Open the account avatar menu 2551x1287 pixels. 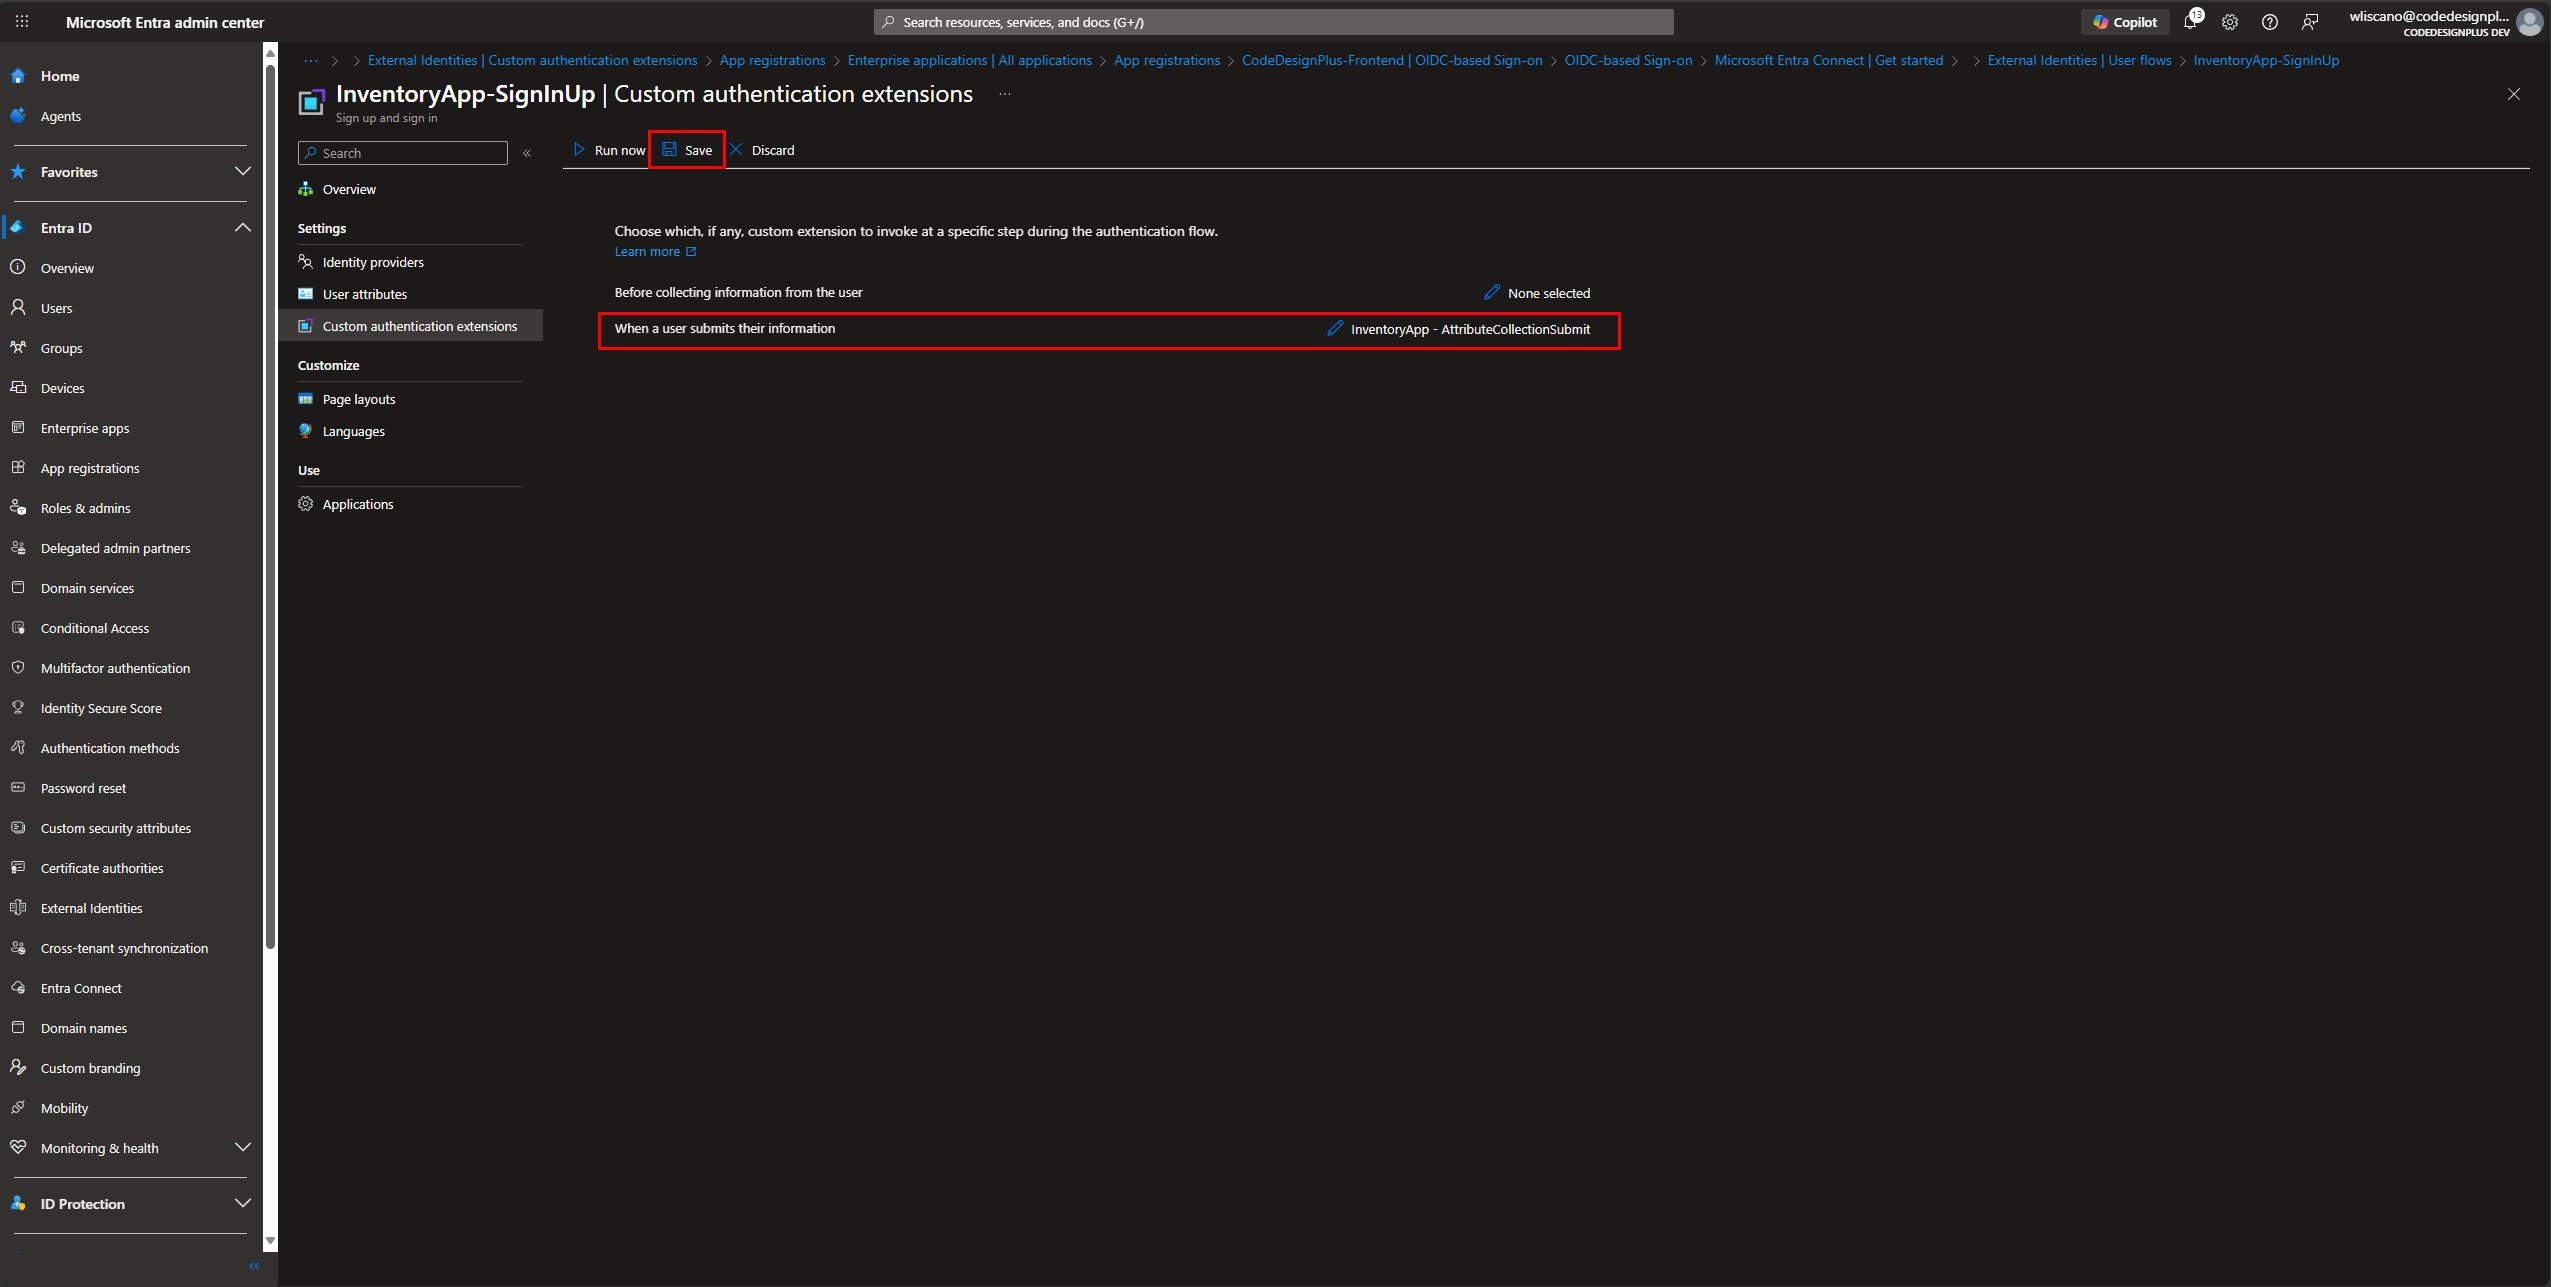point(2529,22)
